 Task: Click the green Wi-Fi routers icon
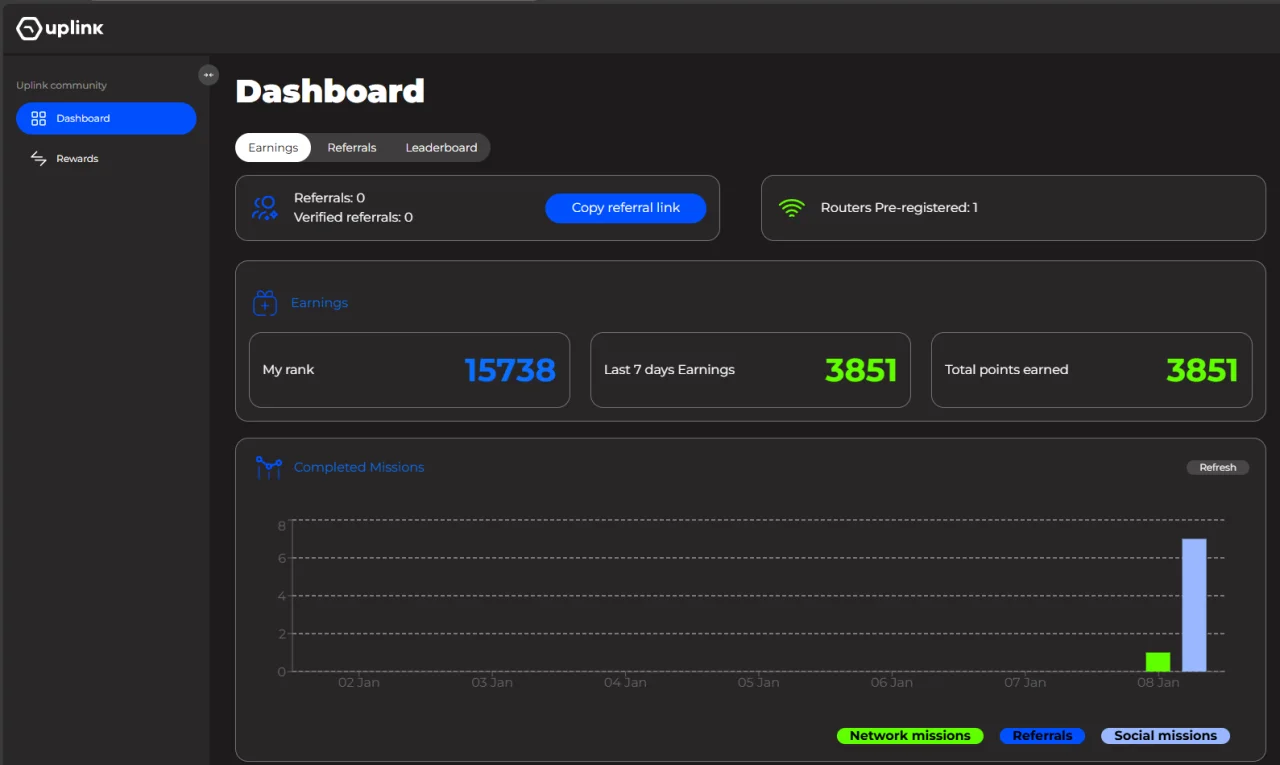pyautogui.click(x=792, y=208)
